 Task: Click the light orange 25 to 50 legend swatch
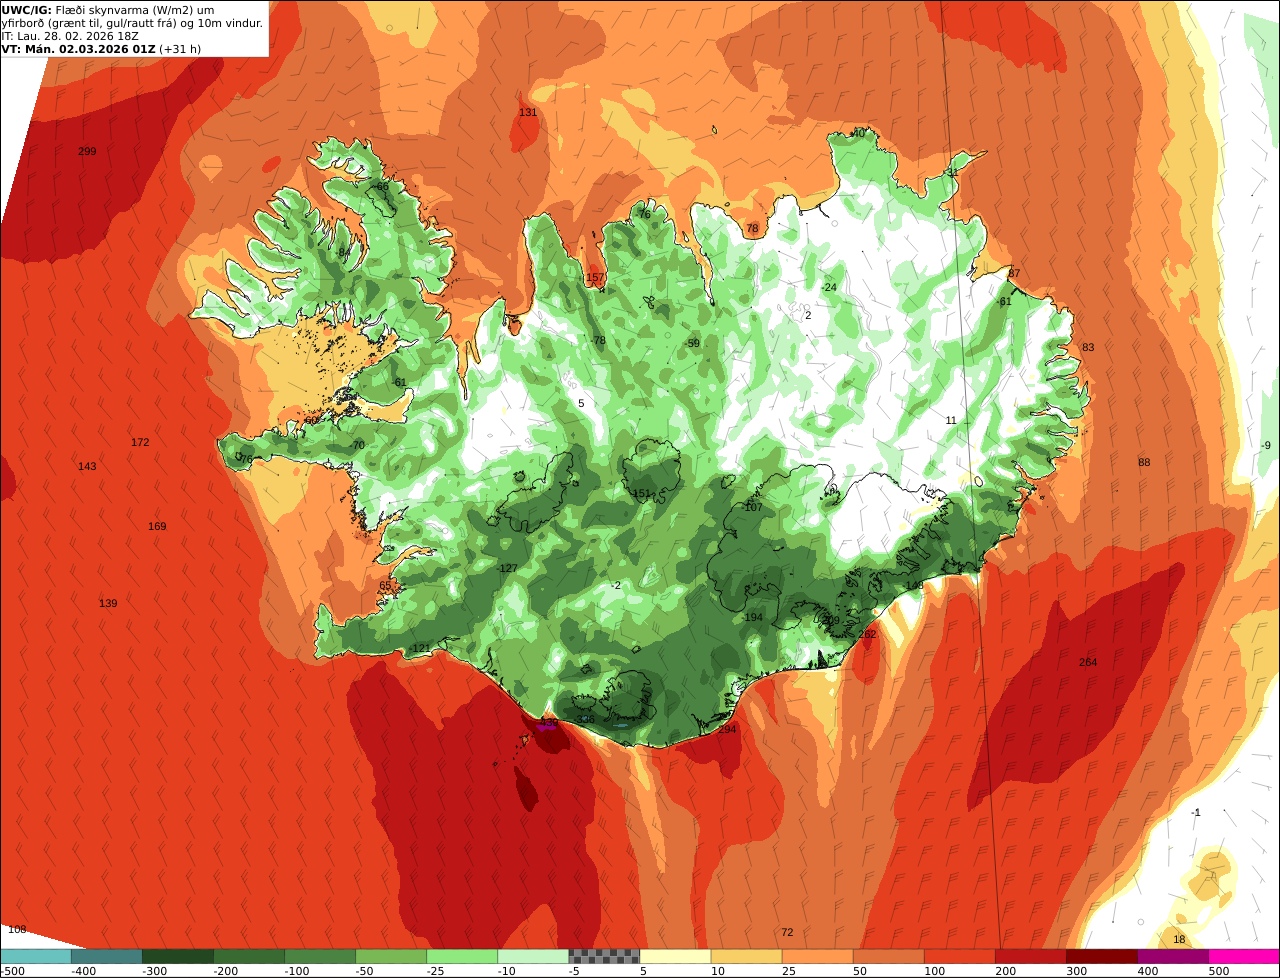[x=817, y=956]
